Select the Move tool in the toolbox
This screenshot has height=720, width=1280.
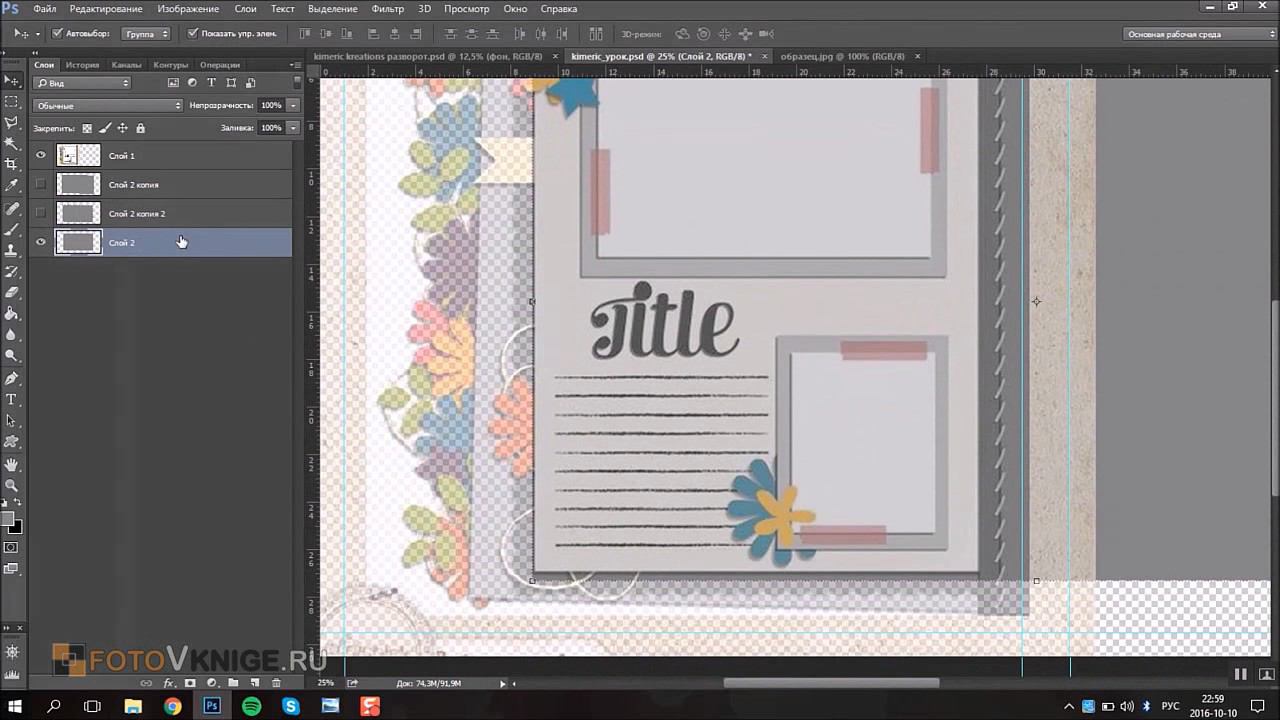(x=12, y=81)
